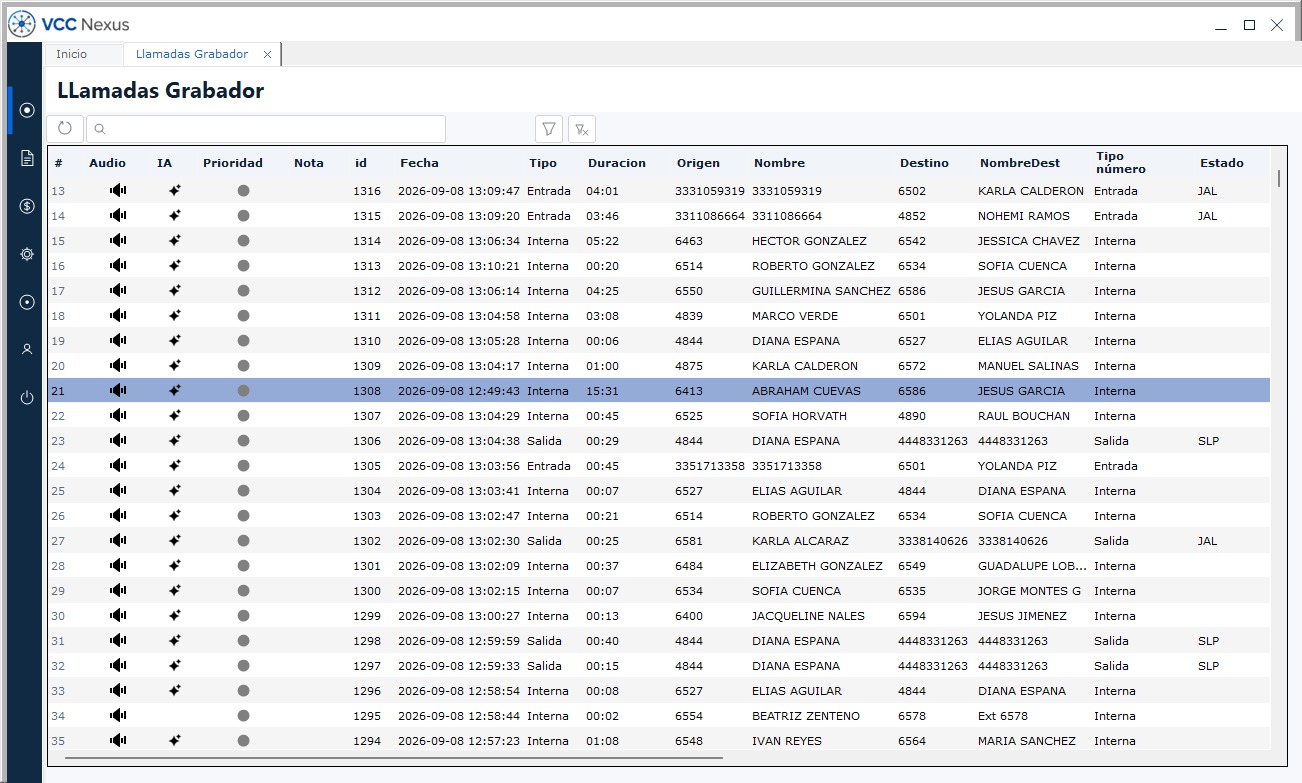Viewport: 1302px width, 783px height.
Task: Select the cell ELIZABETH GONZALEZ
Action: click(x=817, y=566)
